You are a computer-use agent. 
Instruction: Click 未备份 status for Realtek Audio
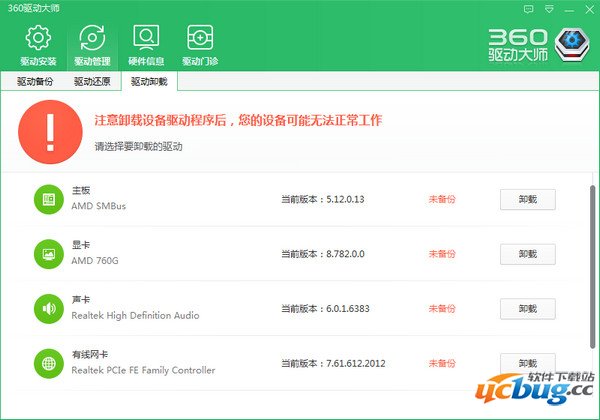(x=442, y=309)
